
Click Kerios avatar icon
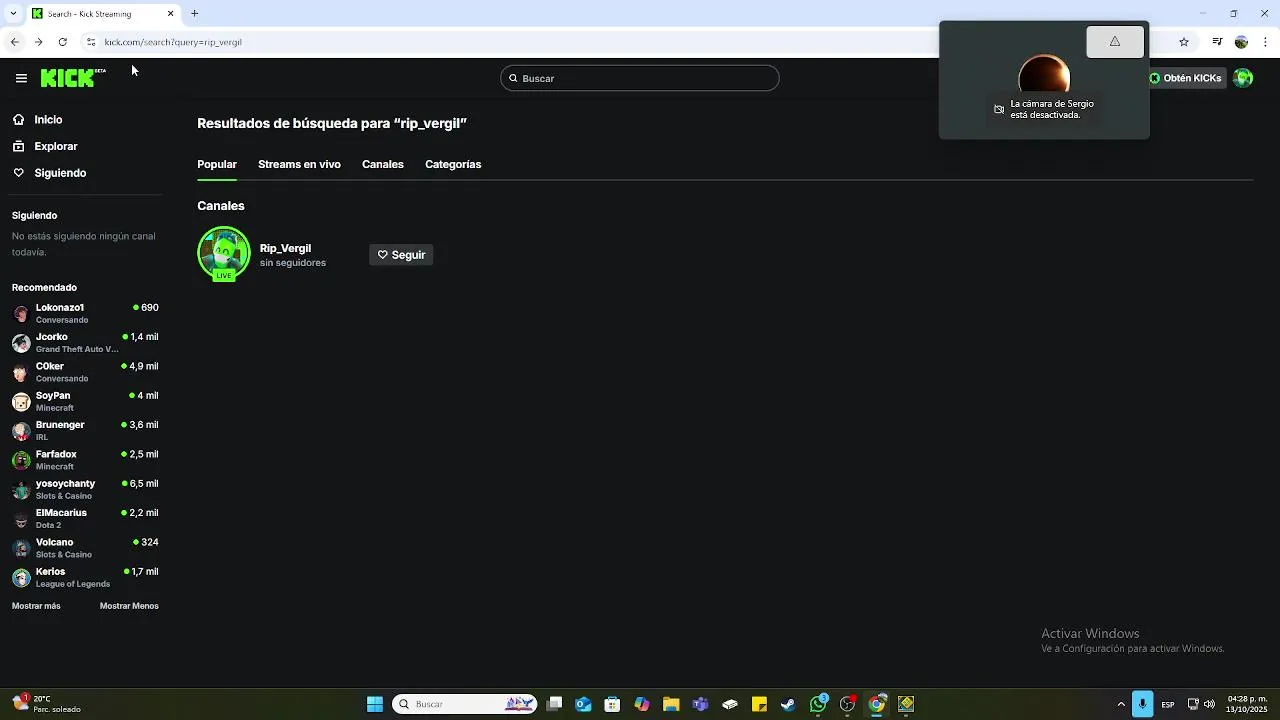pos(21,578)
